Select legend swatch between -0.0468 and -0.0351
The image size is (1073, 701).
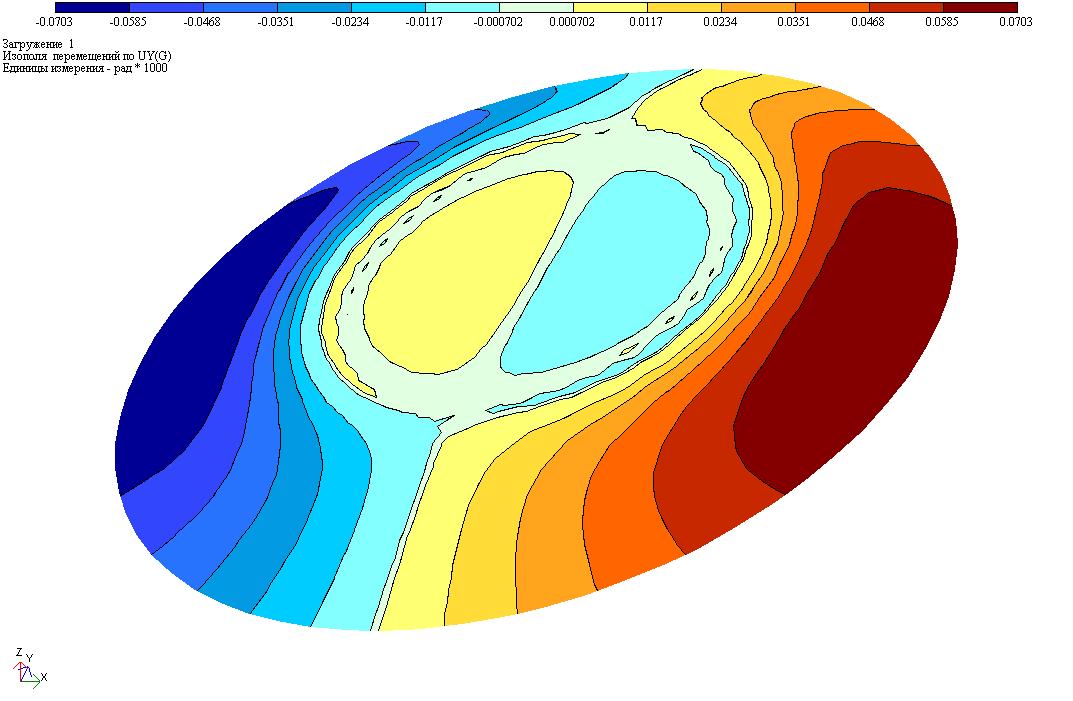[x=240, y=8]
